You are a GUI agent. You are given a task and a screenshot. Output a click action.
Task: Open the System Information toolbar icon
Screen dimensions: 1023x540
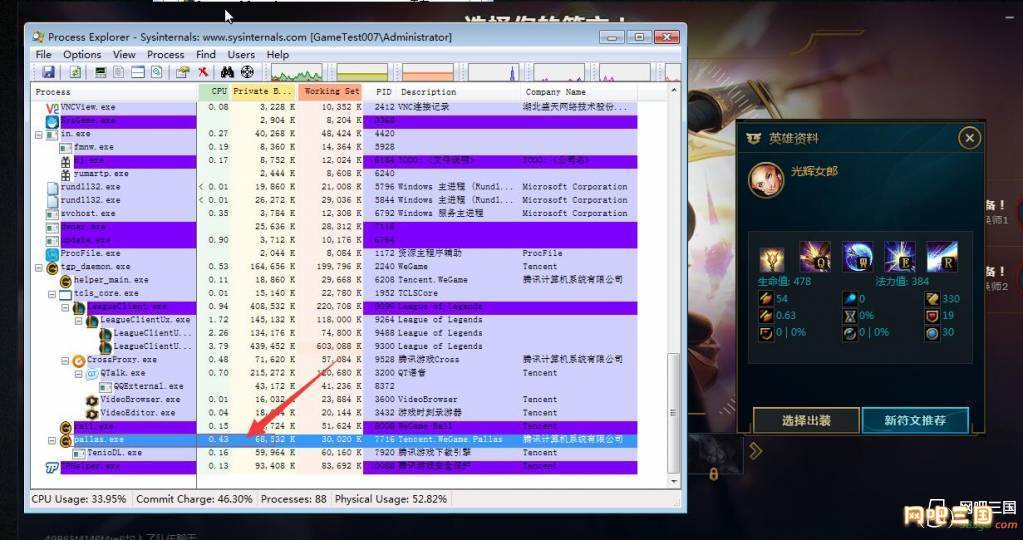click(x=100, y=72)
